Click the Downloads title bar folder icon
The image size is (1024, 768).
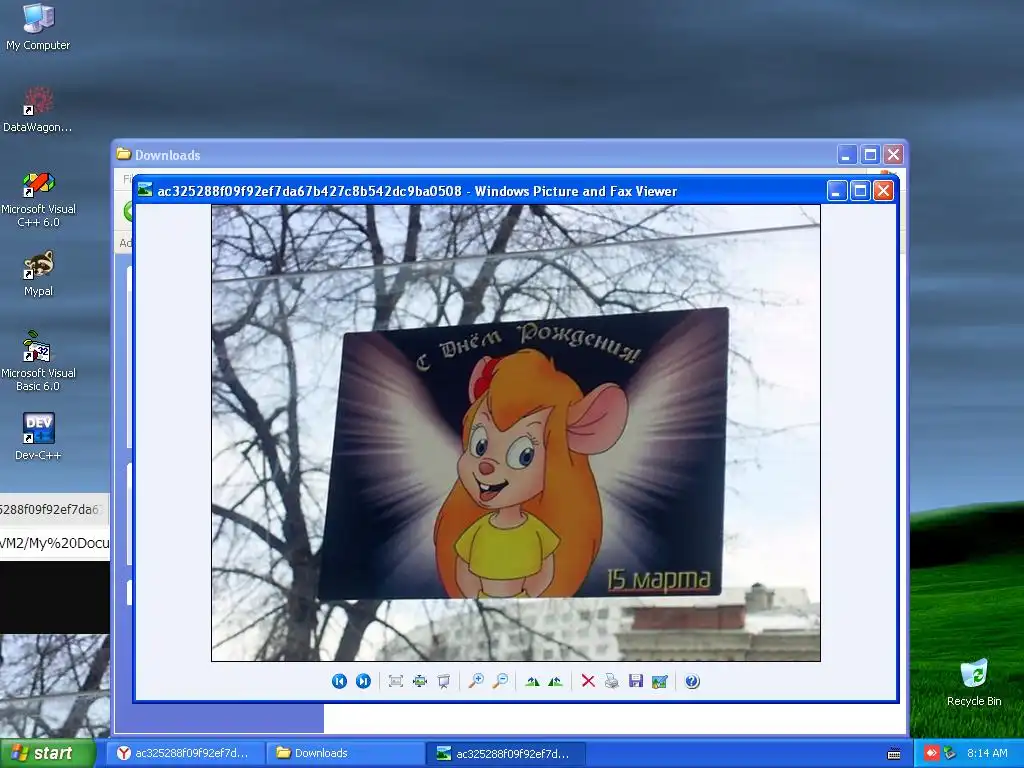click(x=123, y=154)
